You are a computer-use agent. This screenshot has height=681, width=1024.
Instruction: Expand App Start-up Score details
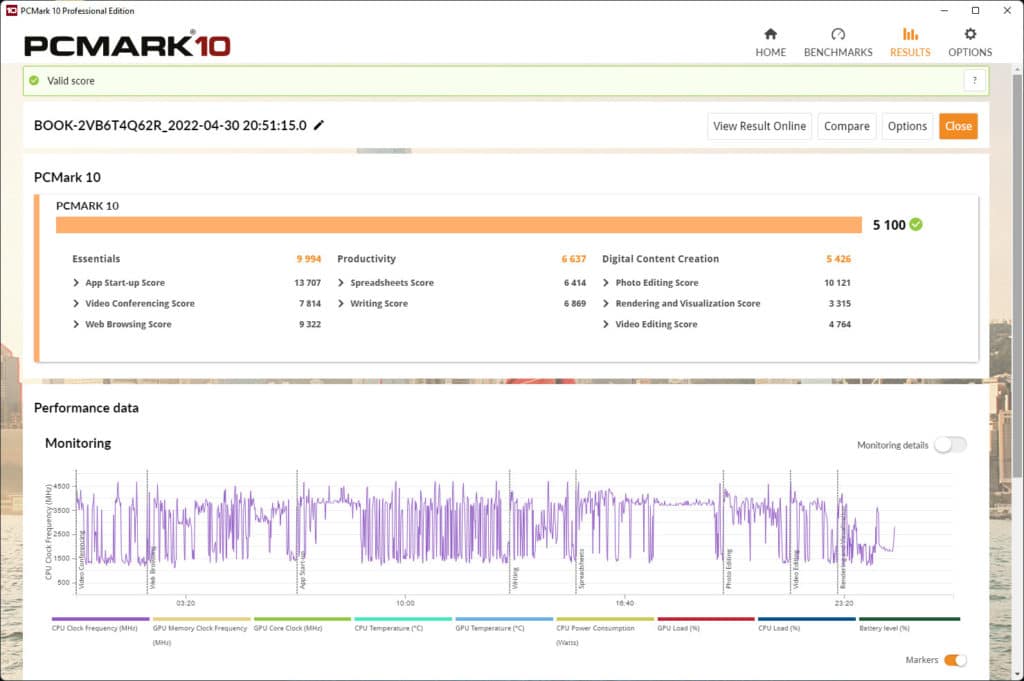(76, 283)
